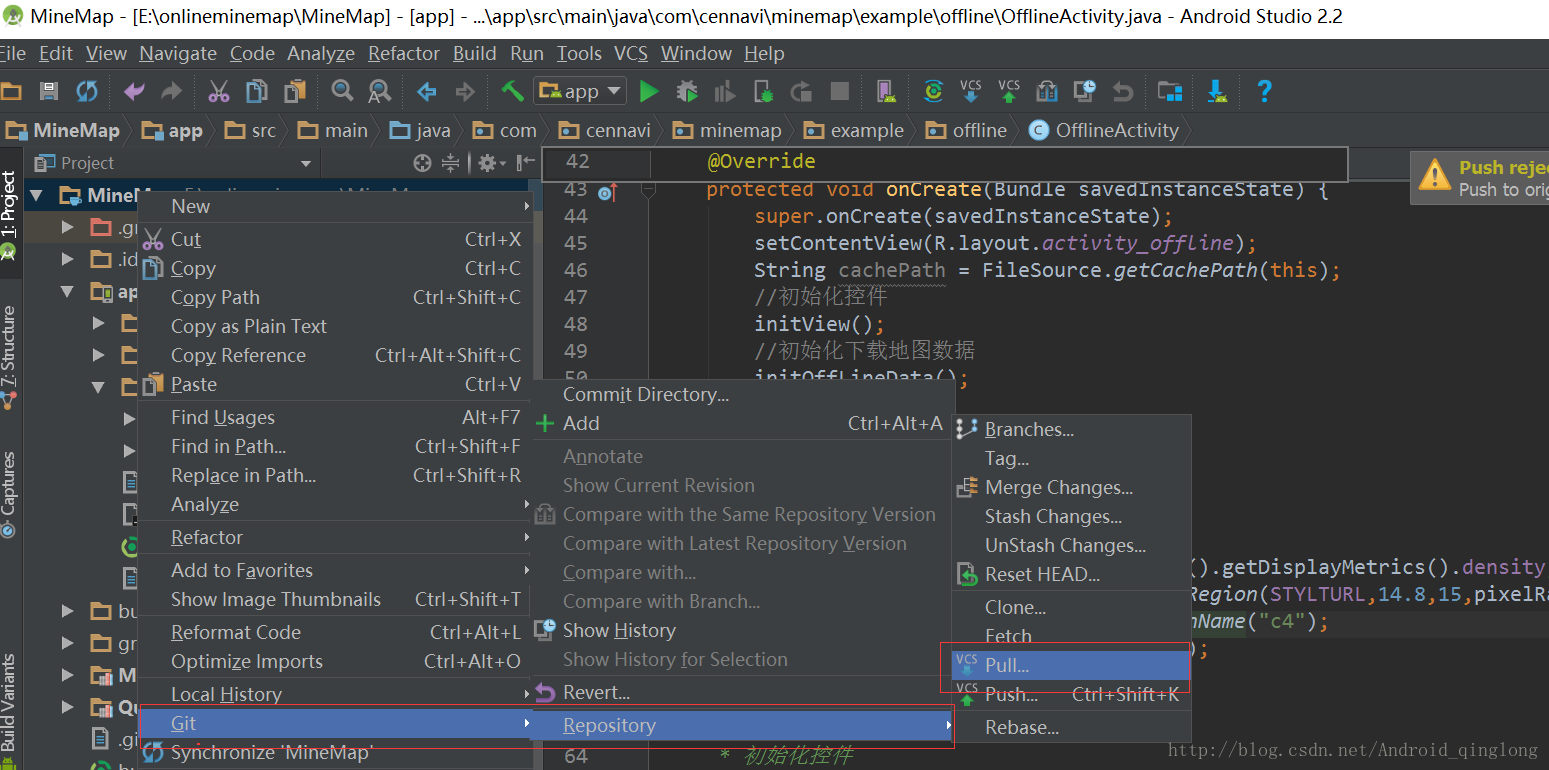Select Local History in the context menu
This screenshot has height=770, width=1549.
tap(335, 694)
